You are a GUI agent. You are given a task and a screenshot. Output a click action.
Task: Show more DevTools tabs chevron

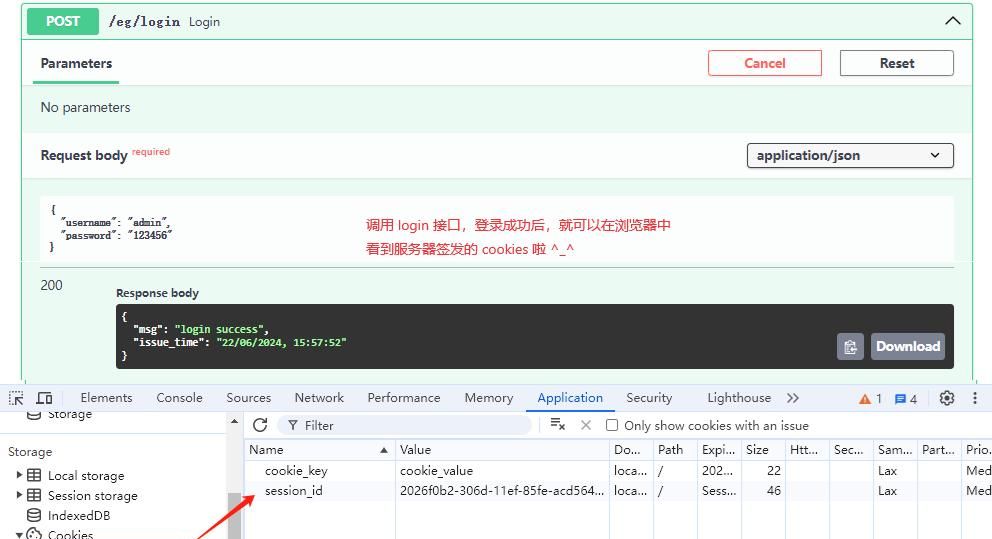click(793, 398)
